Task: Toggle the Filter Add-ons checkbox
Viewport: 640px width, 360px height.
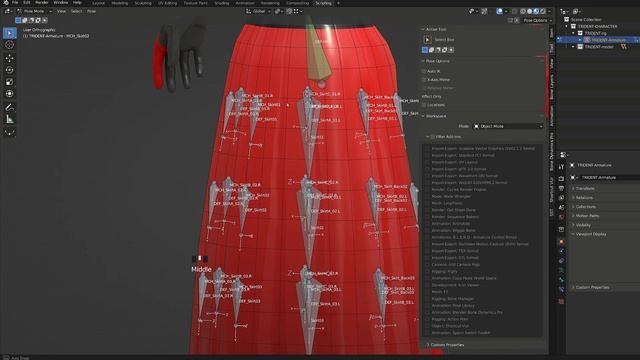Action: click(433, 137)
